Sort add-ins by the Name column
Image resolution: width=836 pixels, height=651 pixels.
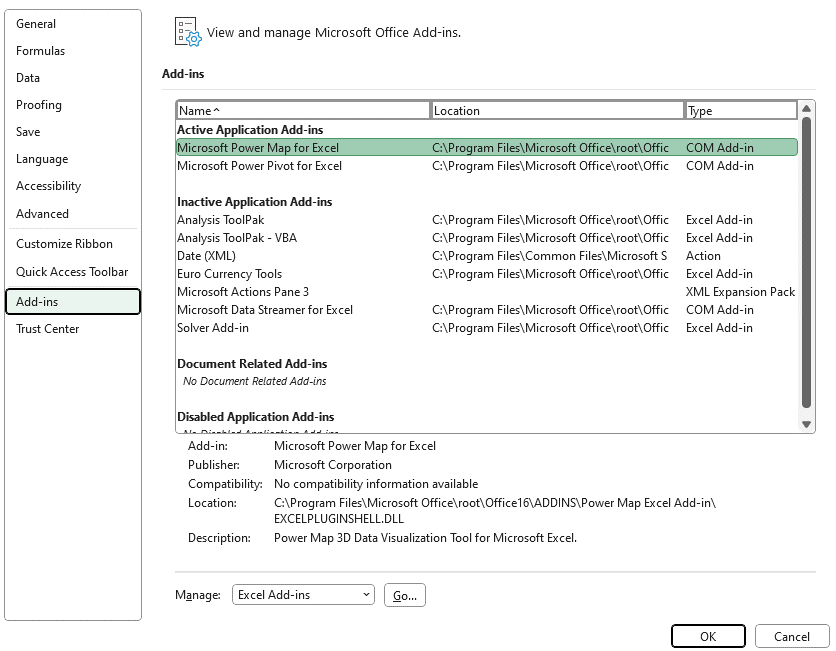click(x=303, y=111)
